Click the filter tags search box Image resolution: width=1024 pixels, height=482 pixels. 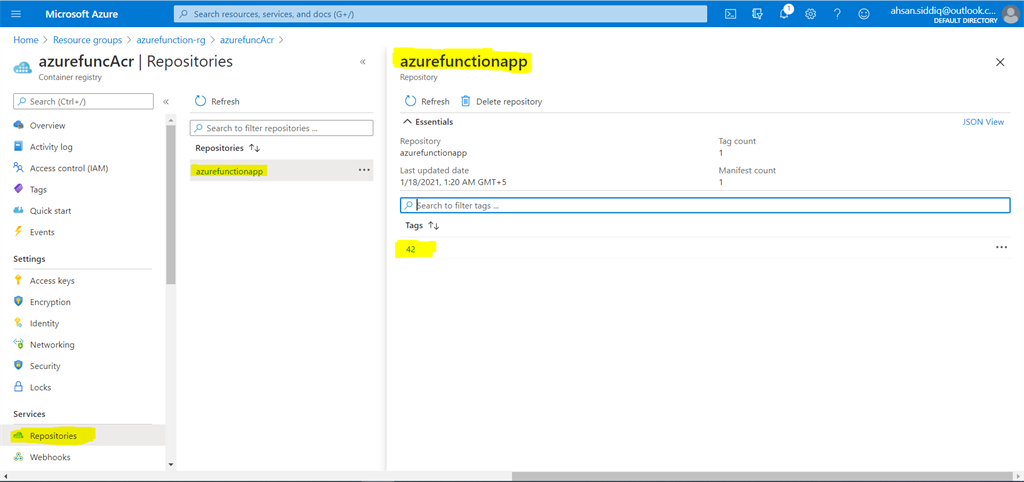click(x=705, y=205)
